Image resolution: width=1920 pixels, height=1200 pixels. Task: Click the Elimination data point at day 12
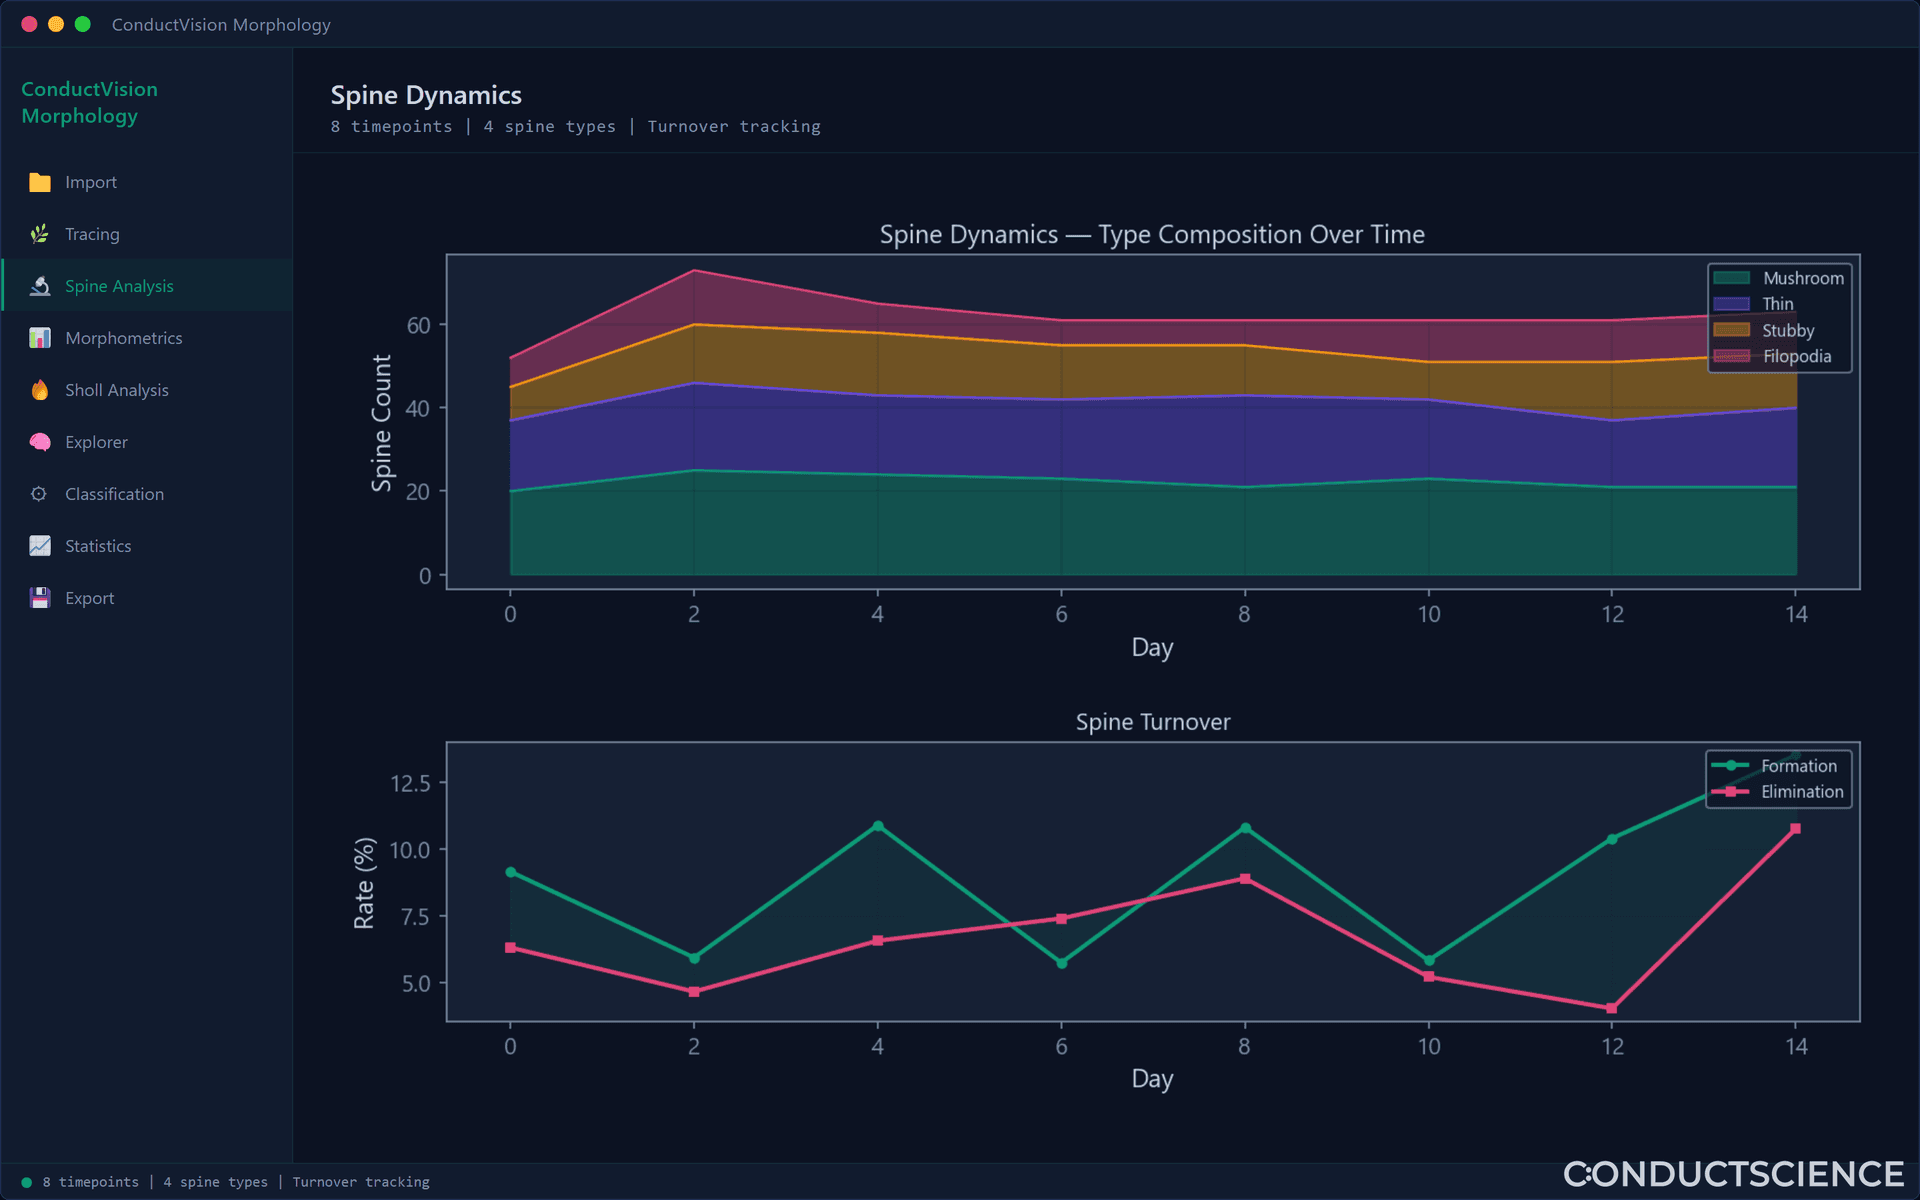1612,1008
